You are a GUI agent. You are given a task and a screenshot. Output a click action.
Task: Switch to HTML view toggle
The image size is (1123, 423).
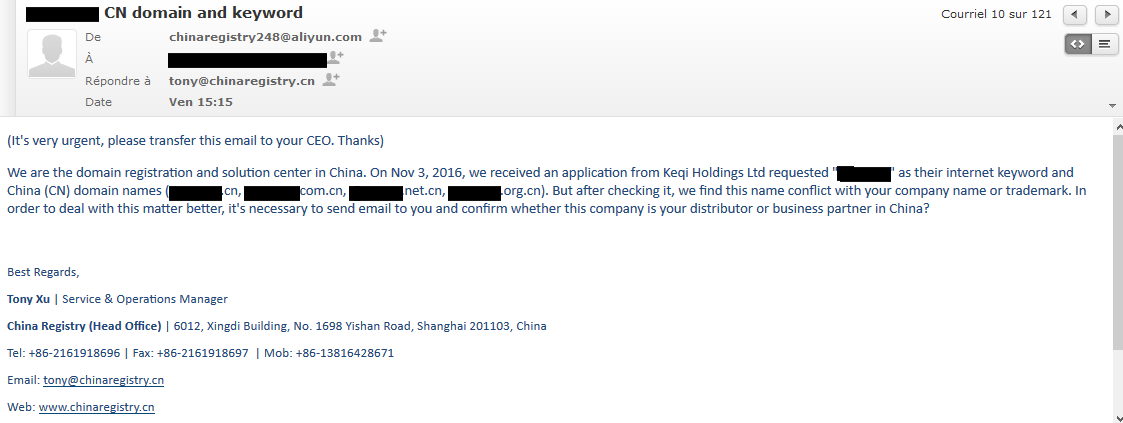(1077, 44)
